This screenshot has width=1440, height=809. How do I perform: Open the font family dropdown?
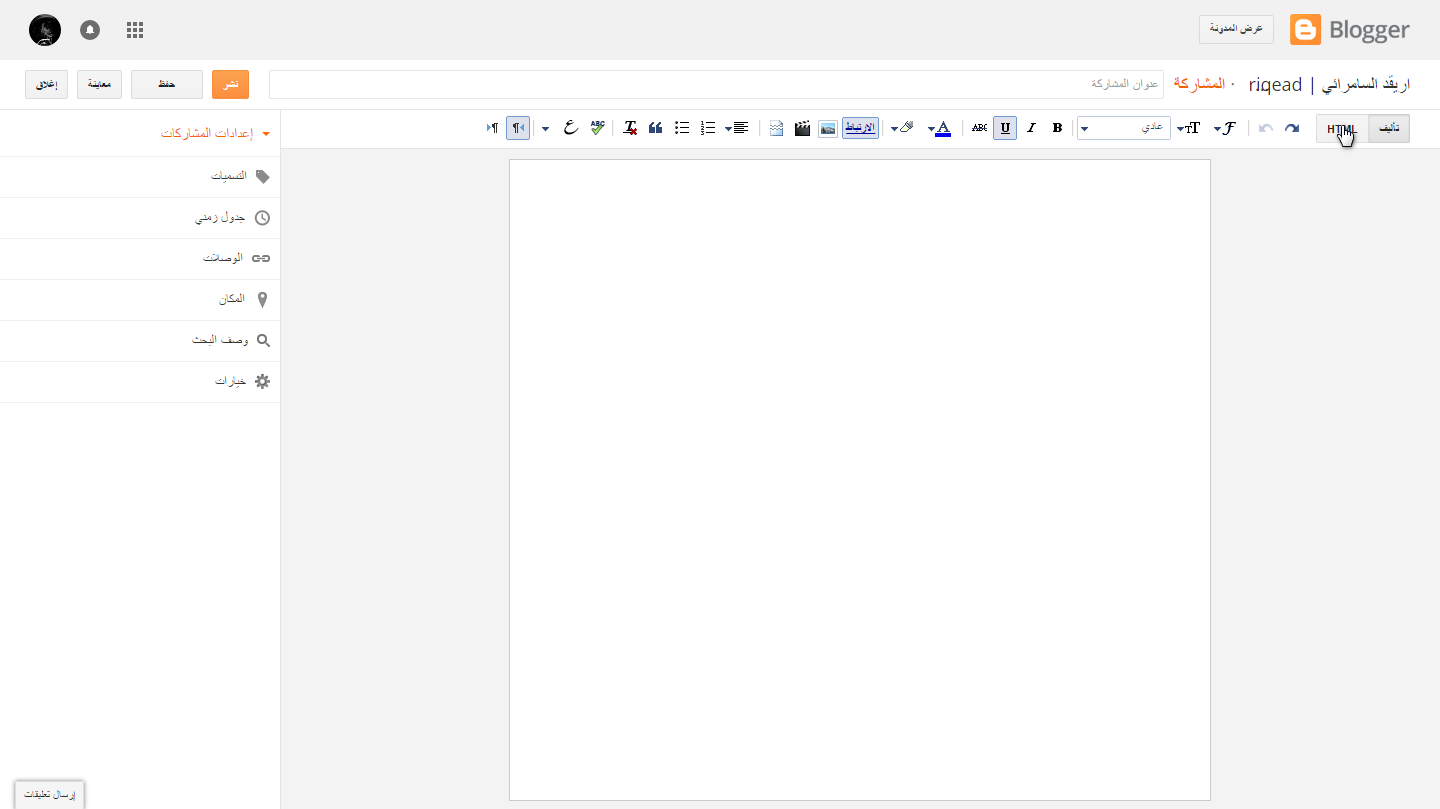pyautogui.click(x=1225, y=128)
